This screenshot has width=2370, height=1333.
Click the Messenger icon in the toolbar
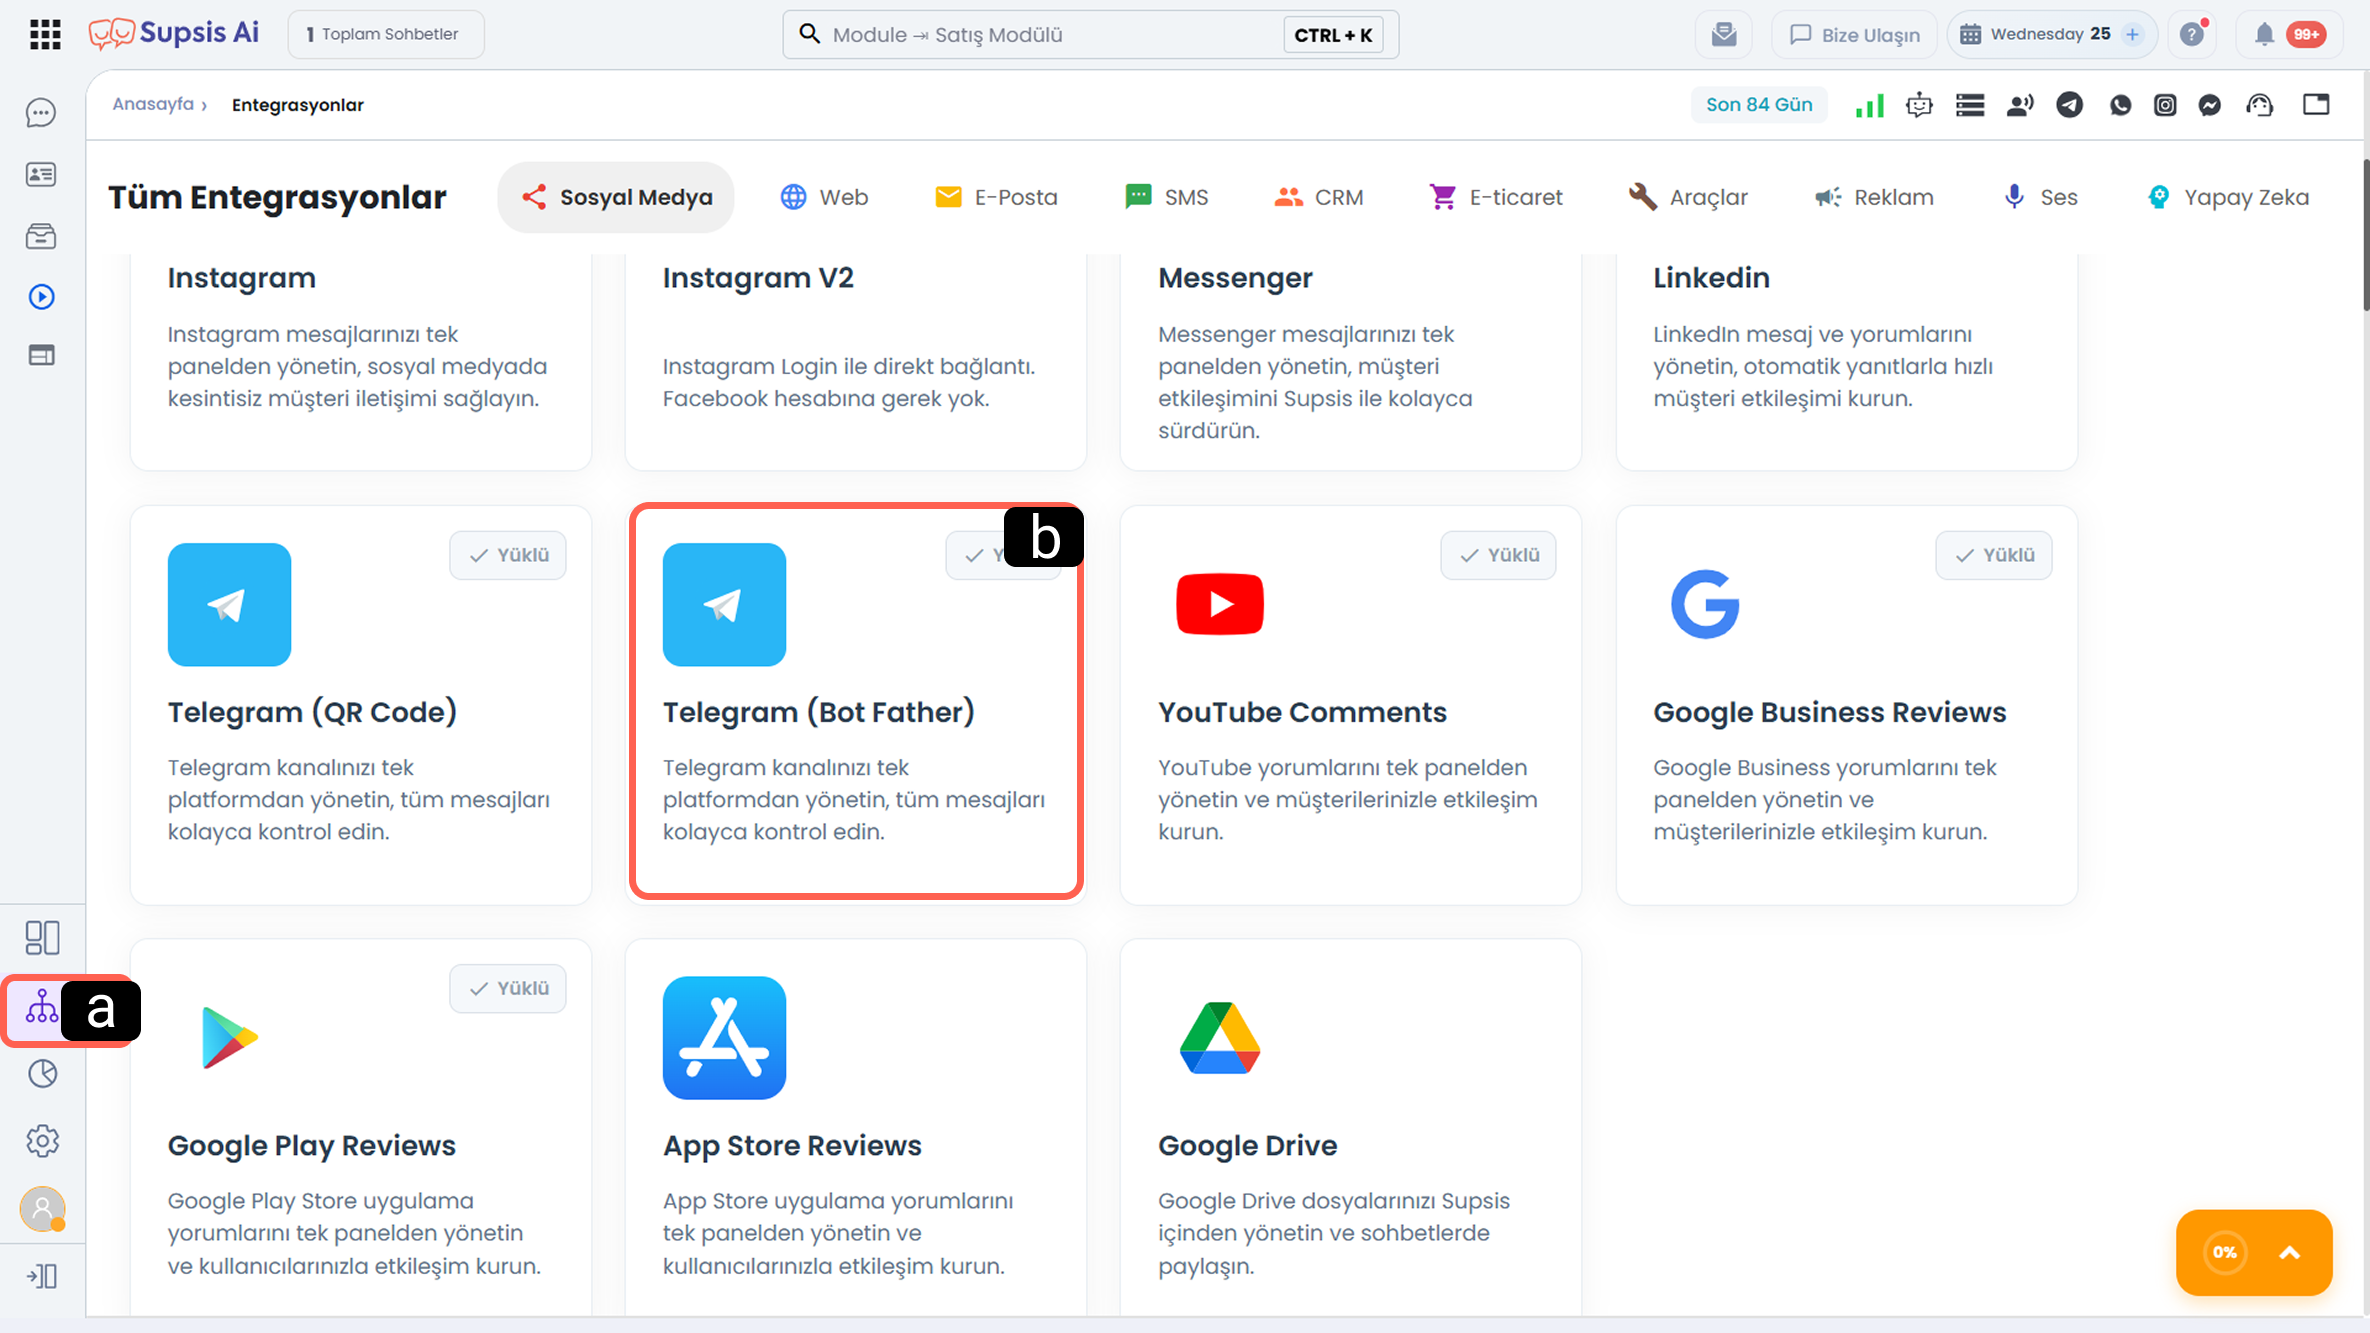(x=2210, y=105)
